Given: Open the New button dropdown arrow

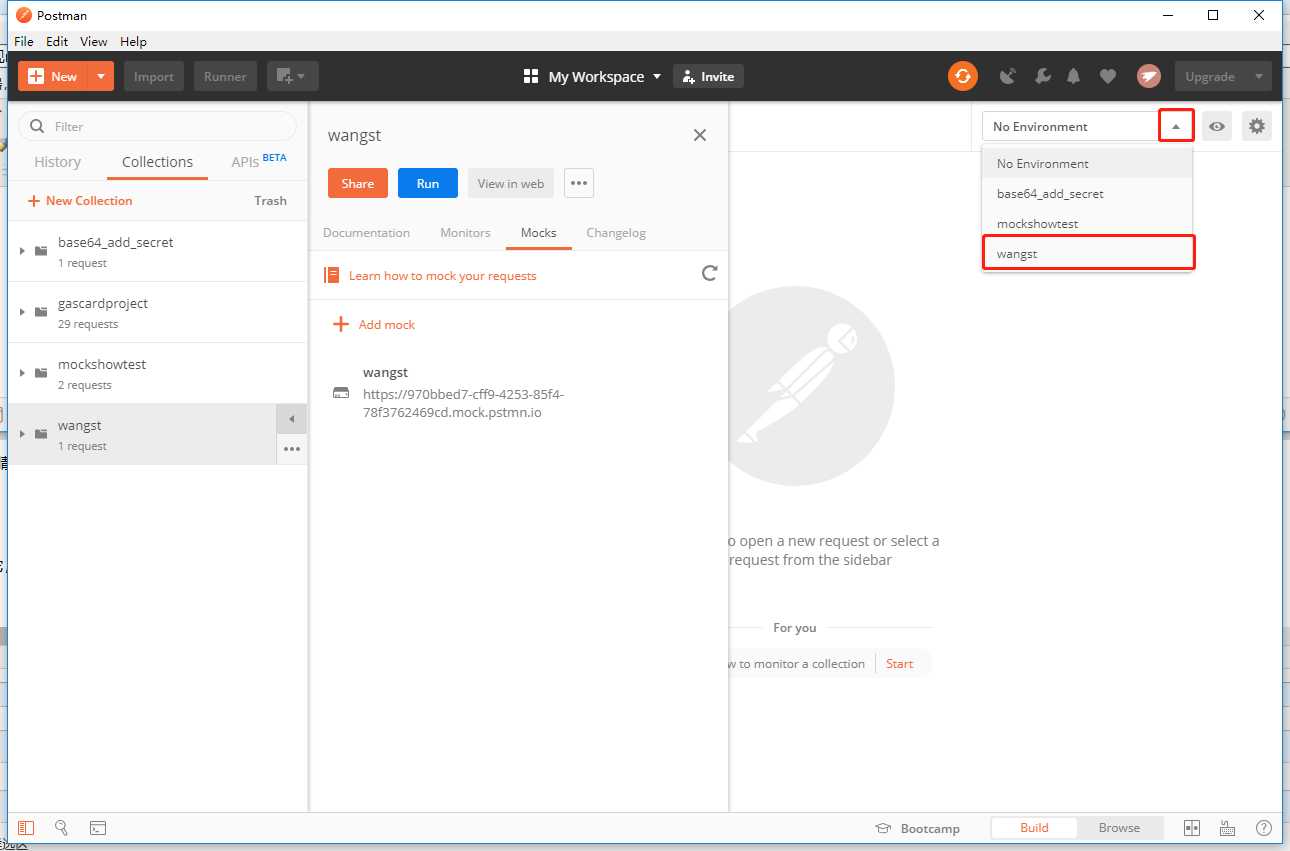Looking at the screenshot, I should [x=101, y=76].
